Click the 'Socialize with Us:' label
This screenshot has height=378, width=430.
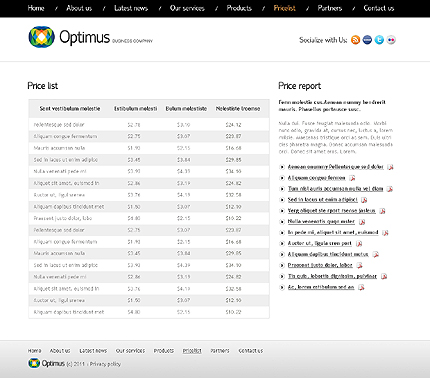point(323,40)
